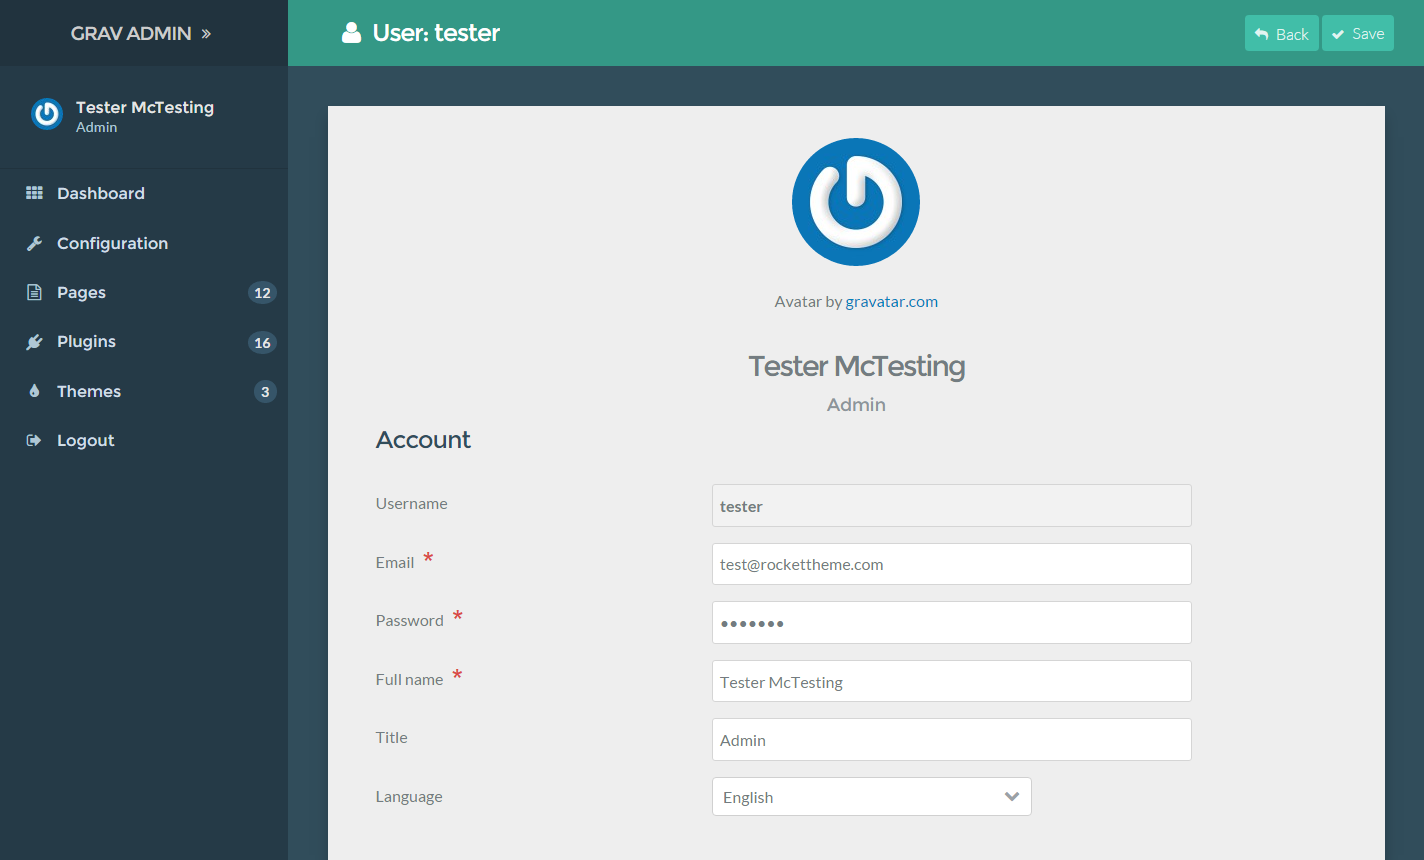Click the Plugins plug icon
The width and height of the screenshot is (1424, 860).
point(34,342)
